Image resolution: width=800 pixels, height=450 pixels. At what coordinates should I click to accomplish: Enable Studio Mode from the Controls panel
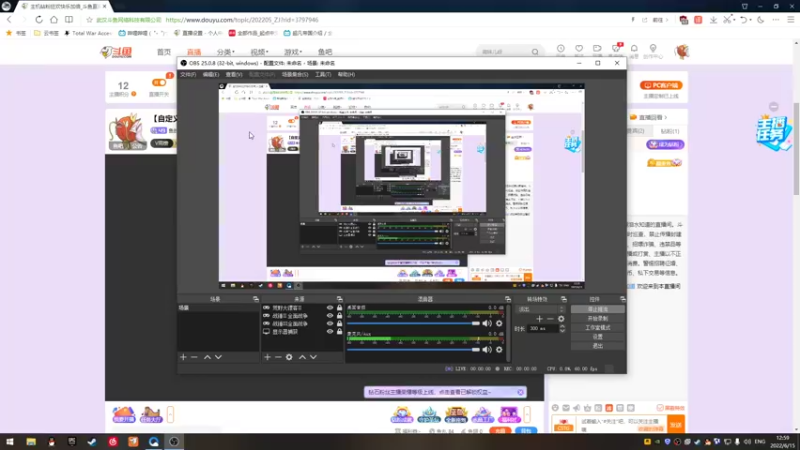(597, 328)
